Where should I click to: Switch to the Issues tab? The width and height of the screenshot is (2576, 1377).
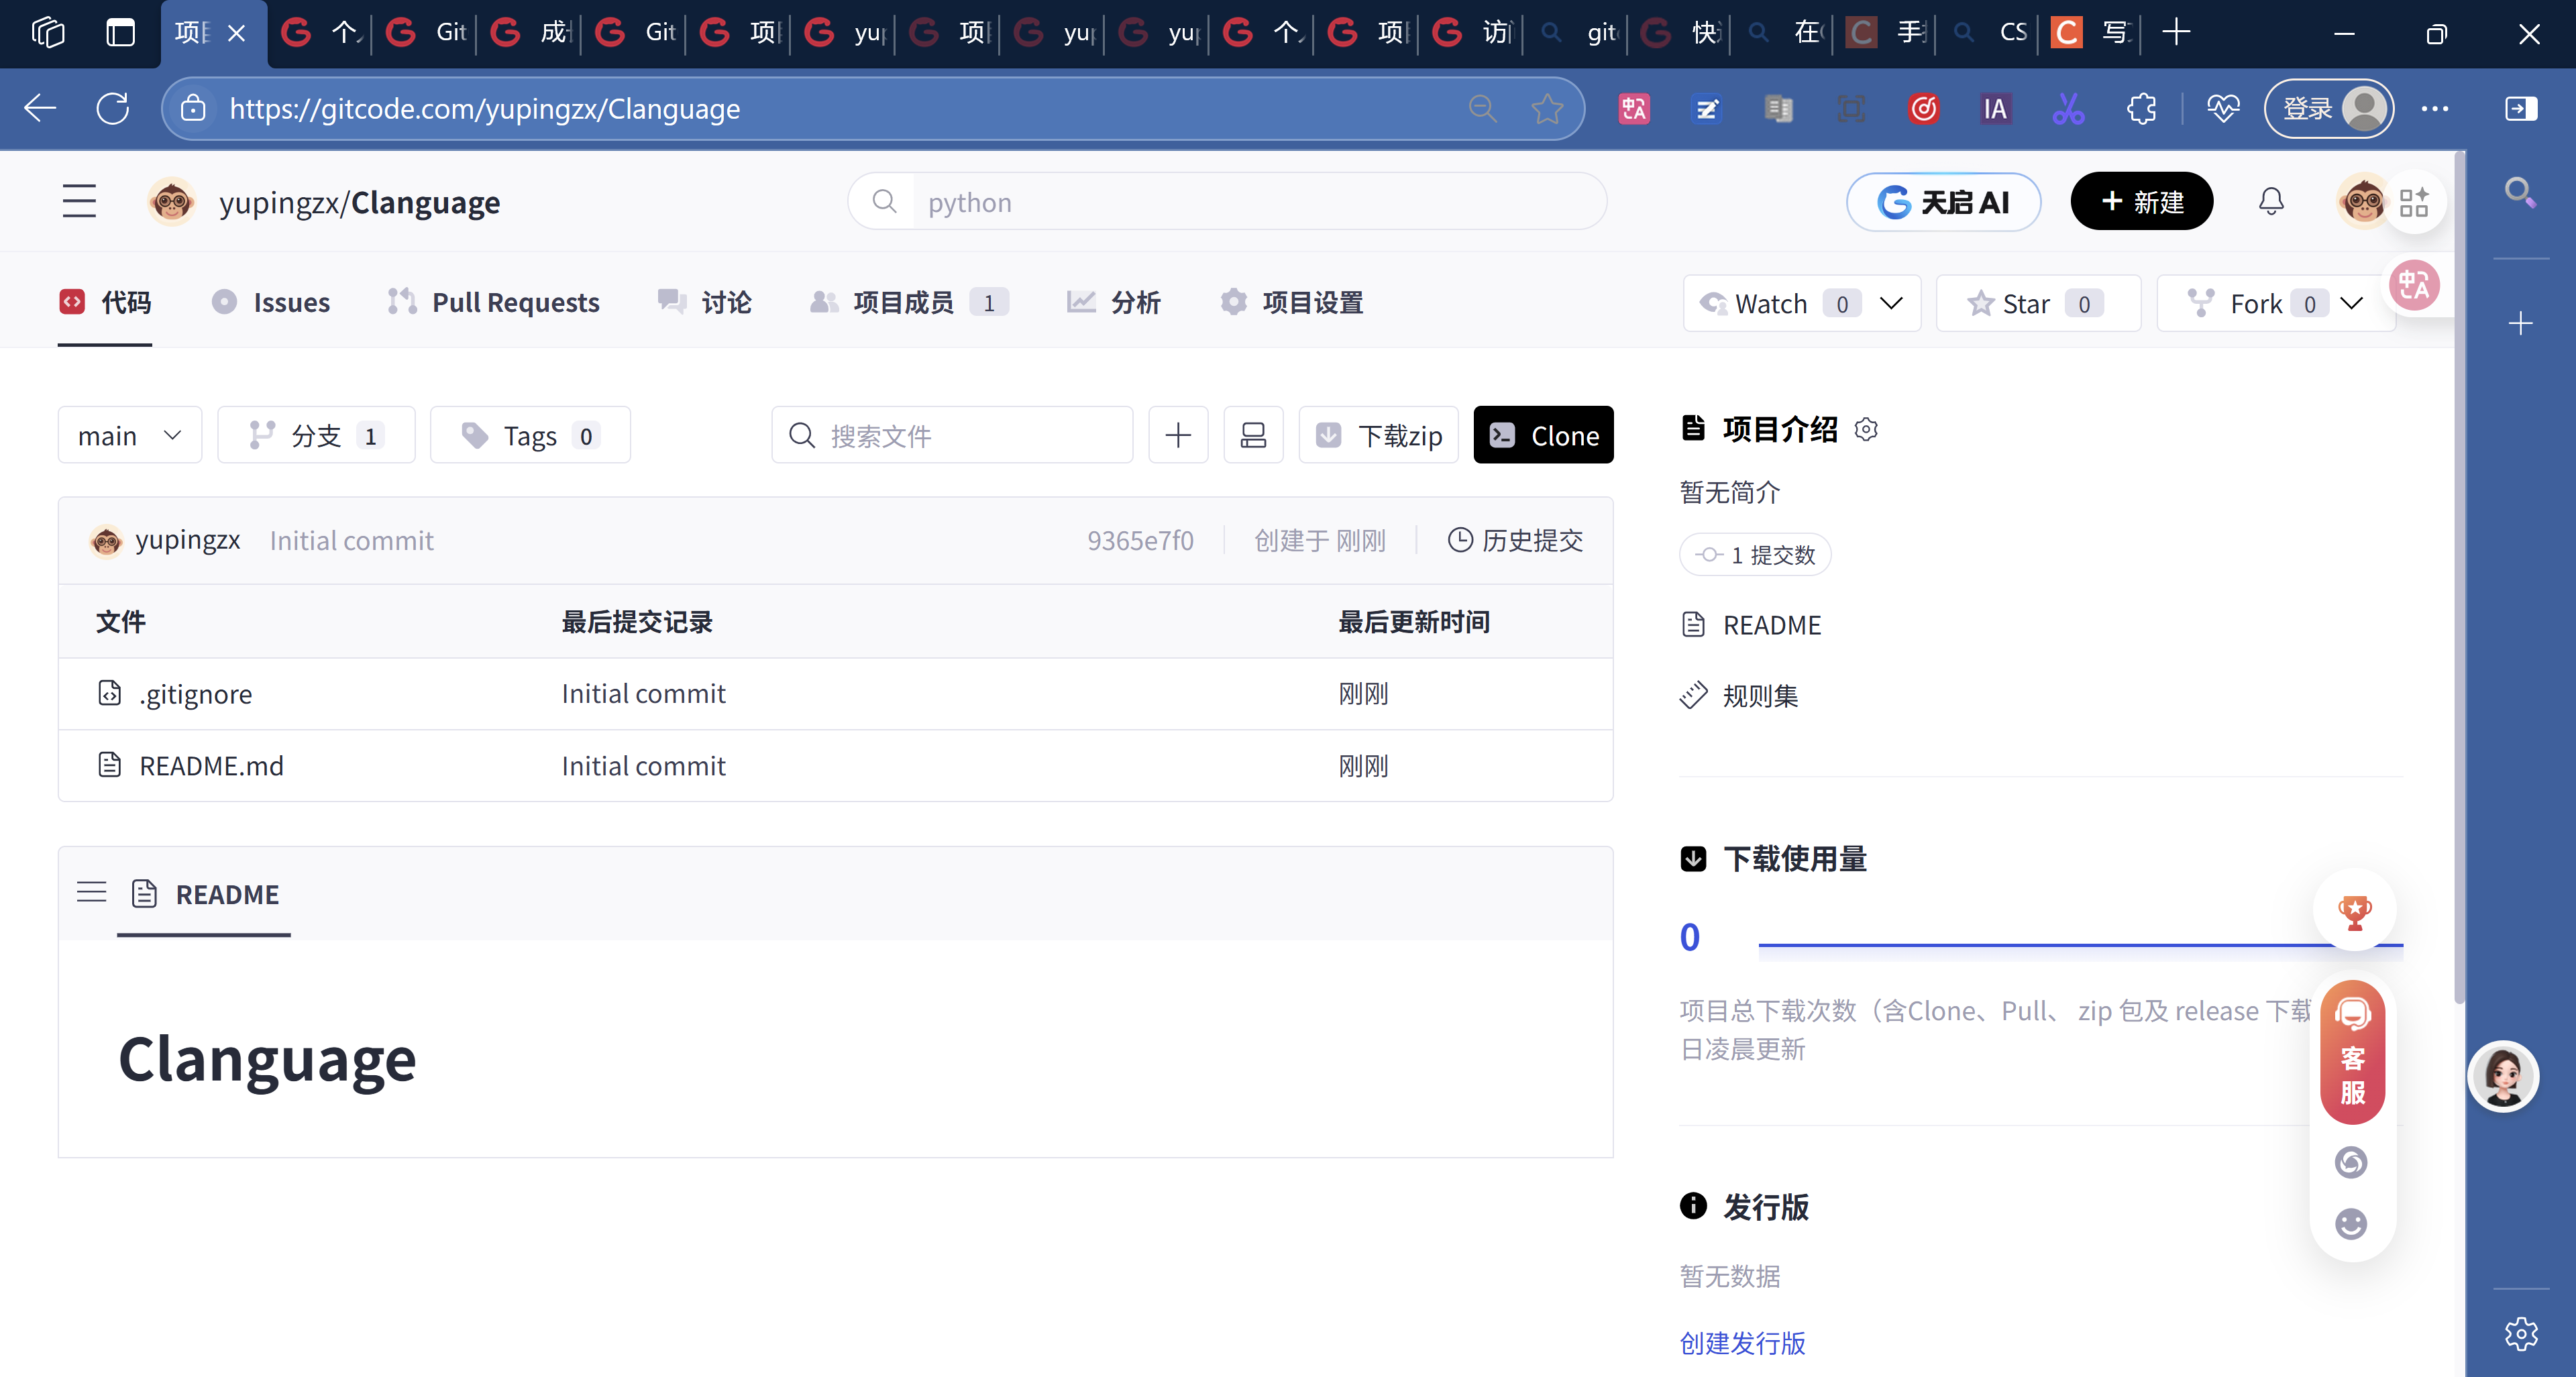[x=271, y=302]
